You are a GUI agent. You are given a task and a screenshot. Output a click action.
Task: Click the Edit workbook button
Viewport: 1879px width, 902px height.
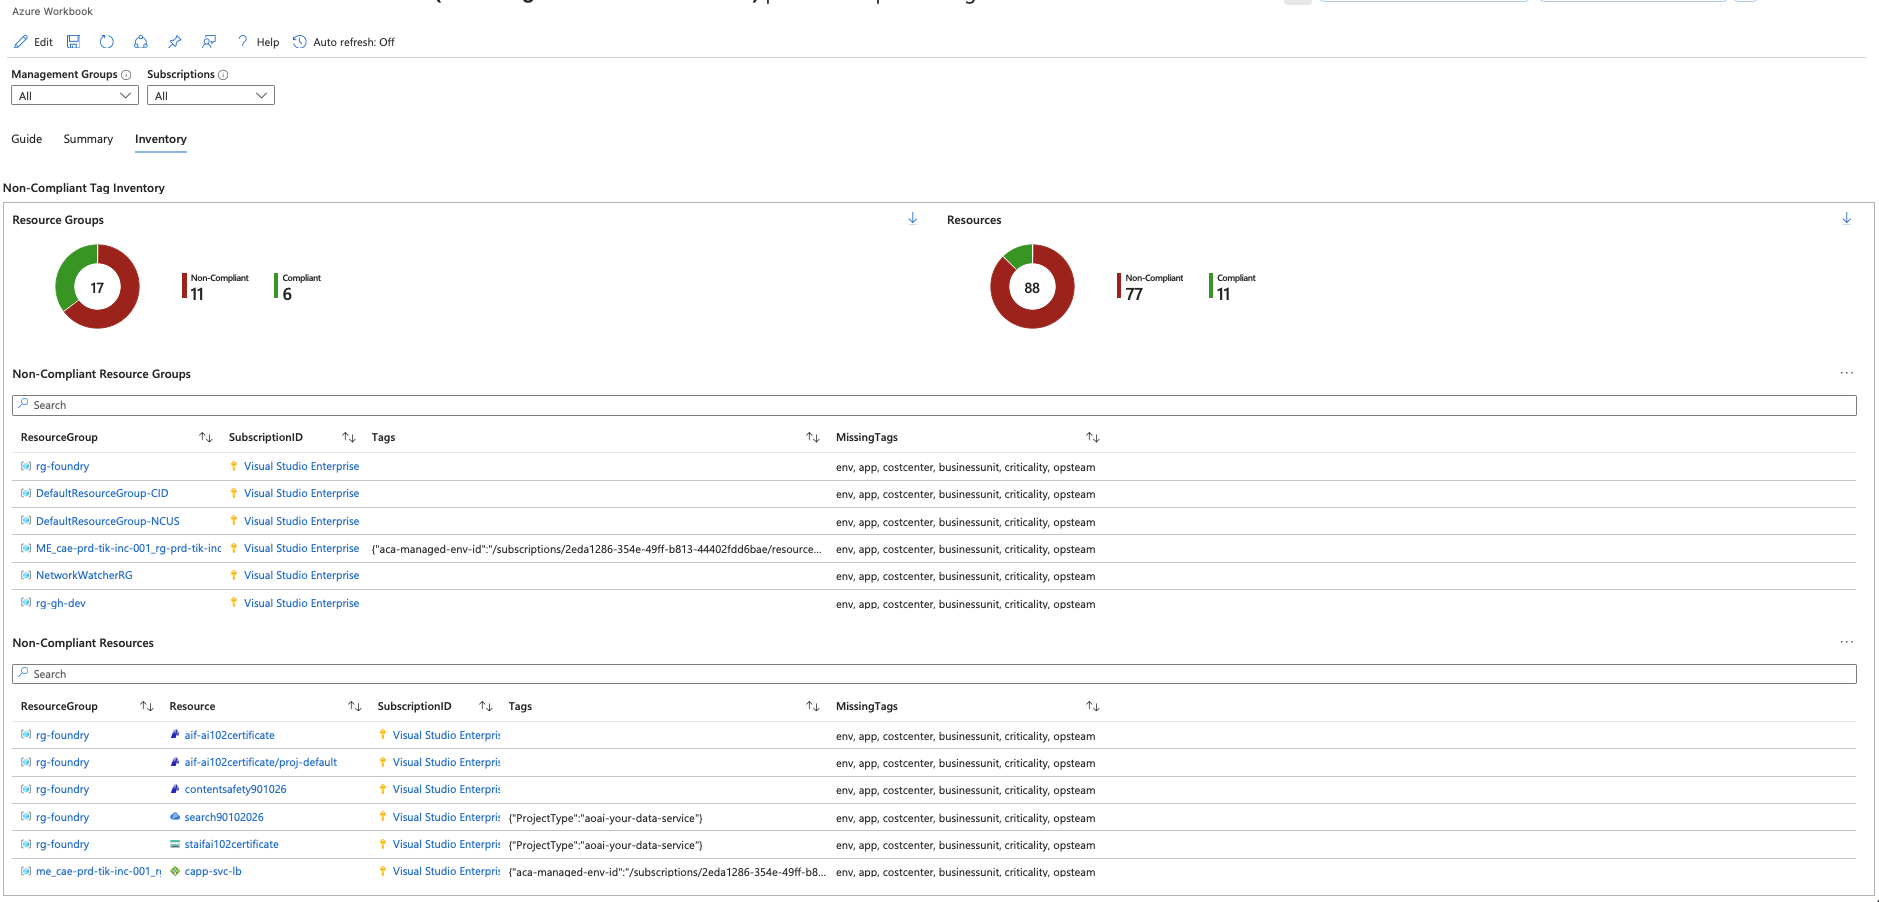pyautogui.click(x=33, y=42)
